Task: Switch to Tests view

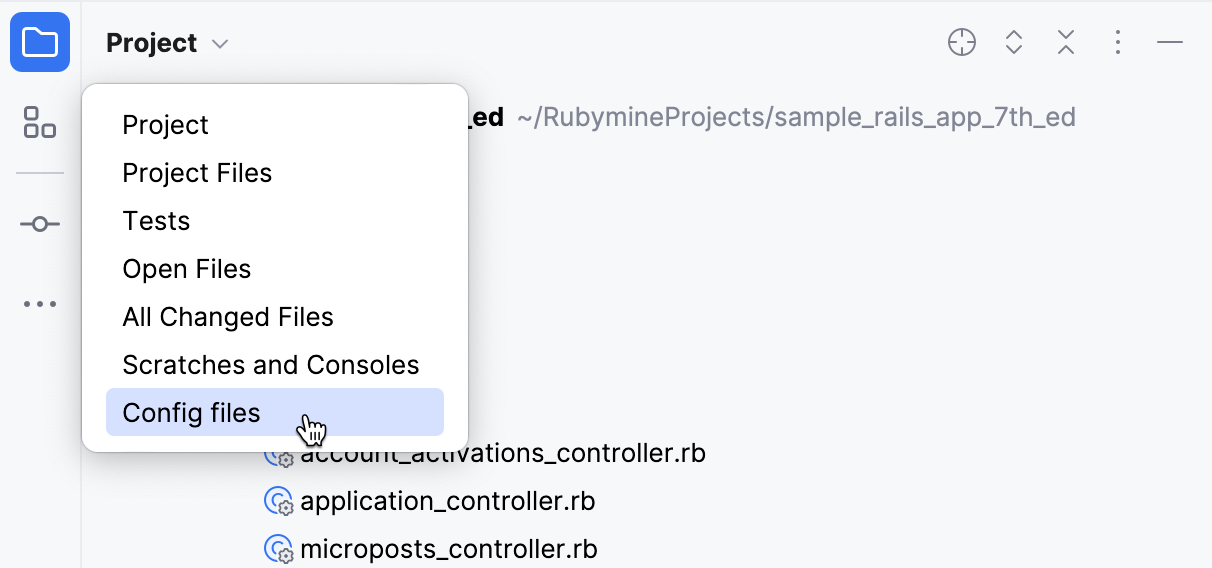Action: coord(156,221)
